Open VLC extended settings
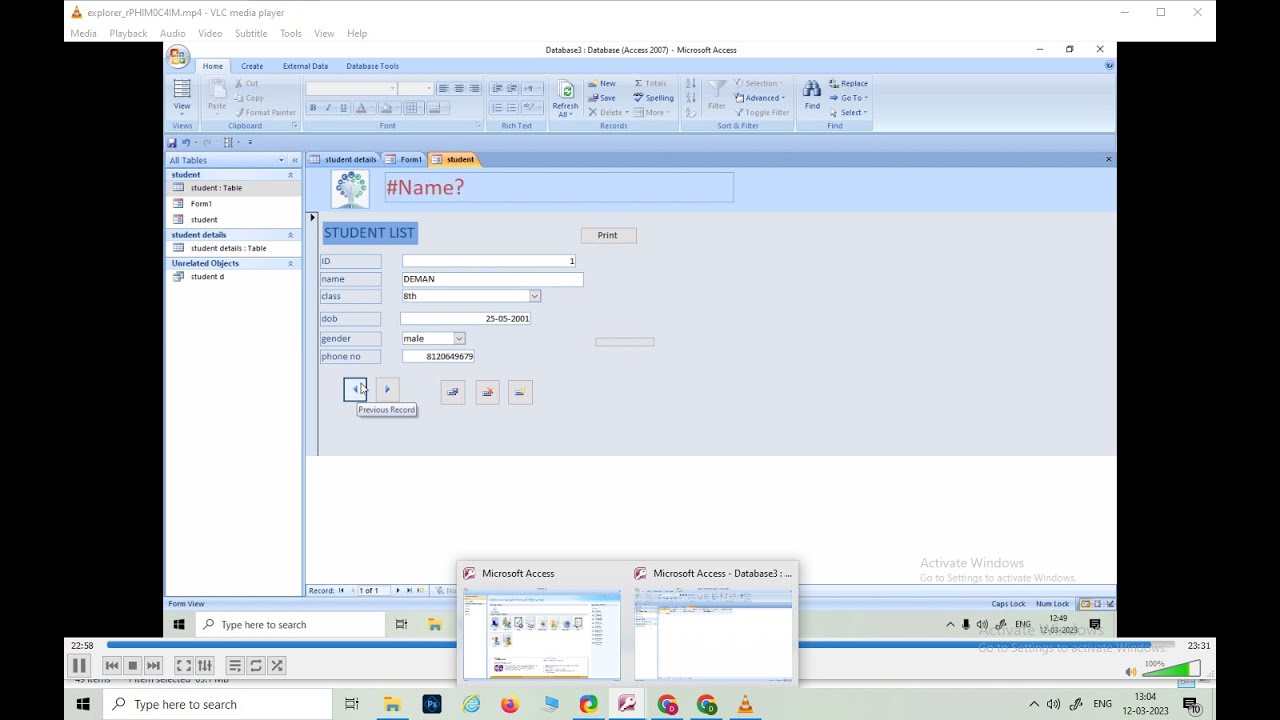The height and width of the screenshot is (720, 1280). point(205,665)
